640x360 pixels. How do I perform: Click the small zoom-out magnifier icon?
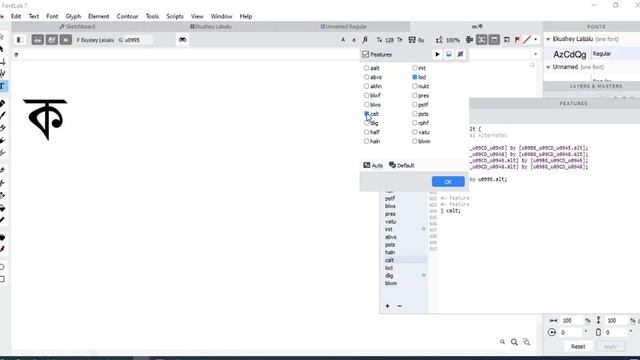pos(502,342)
